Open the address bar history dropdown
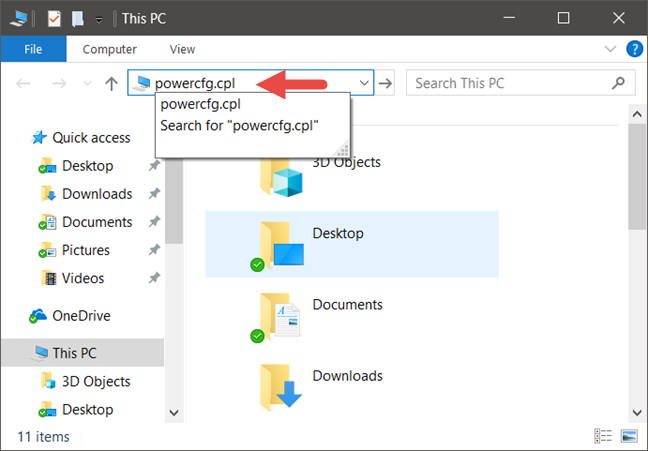Screen dimensions: 648x451 pos(364,83)
